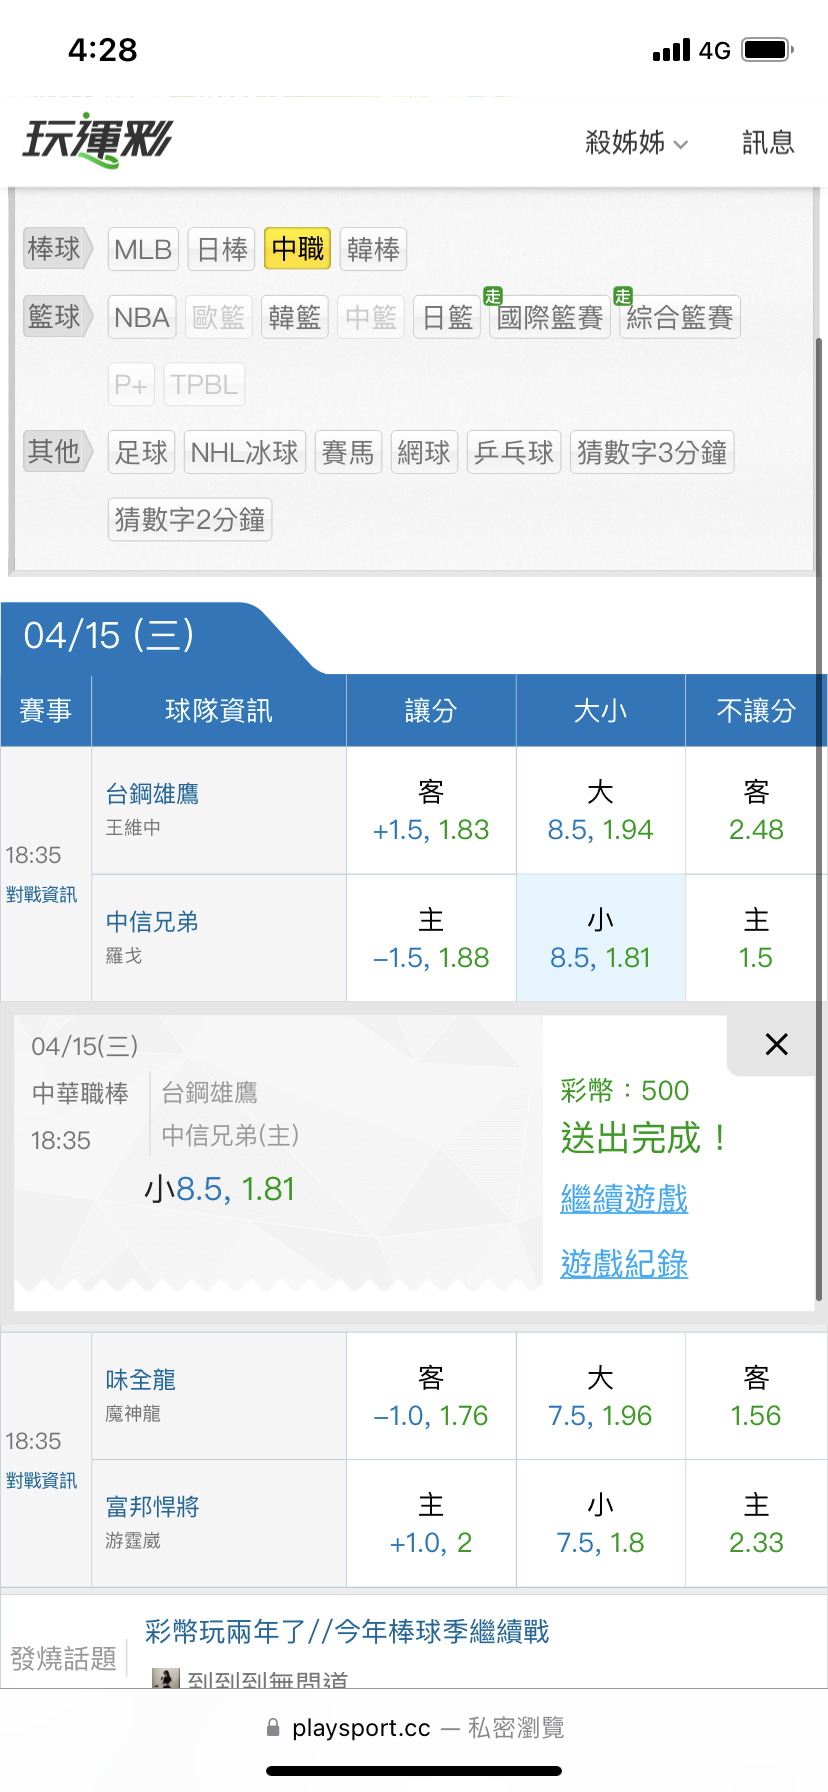Select the MLB league tab
This screenshot has height=1792, width=828.
[143, 249]
